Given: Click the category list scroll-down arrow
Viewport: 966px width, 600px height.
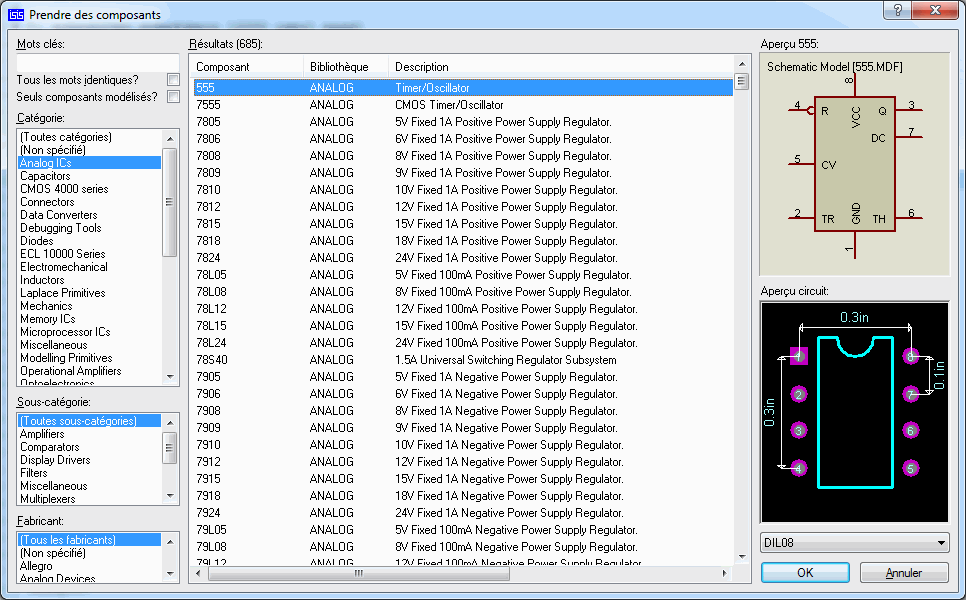Looking at the screenshot, I should pos(170,376).
